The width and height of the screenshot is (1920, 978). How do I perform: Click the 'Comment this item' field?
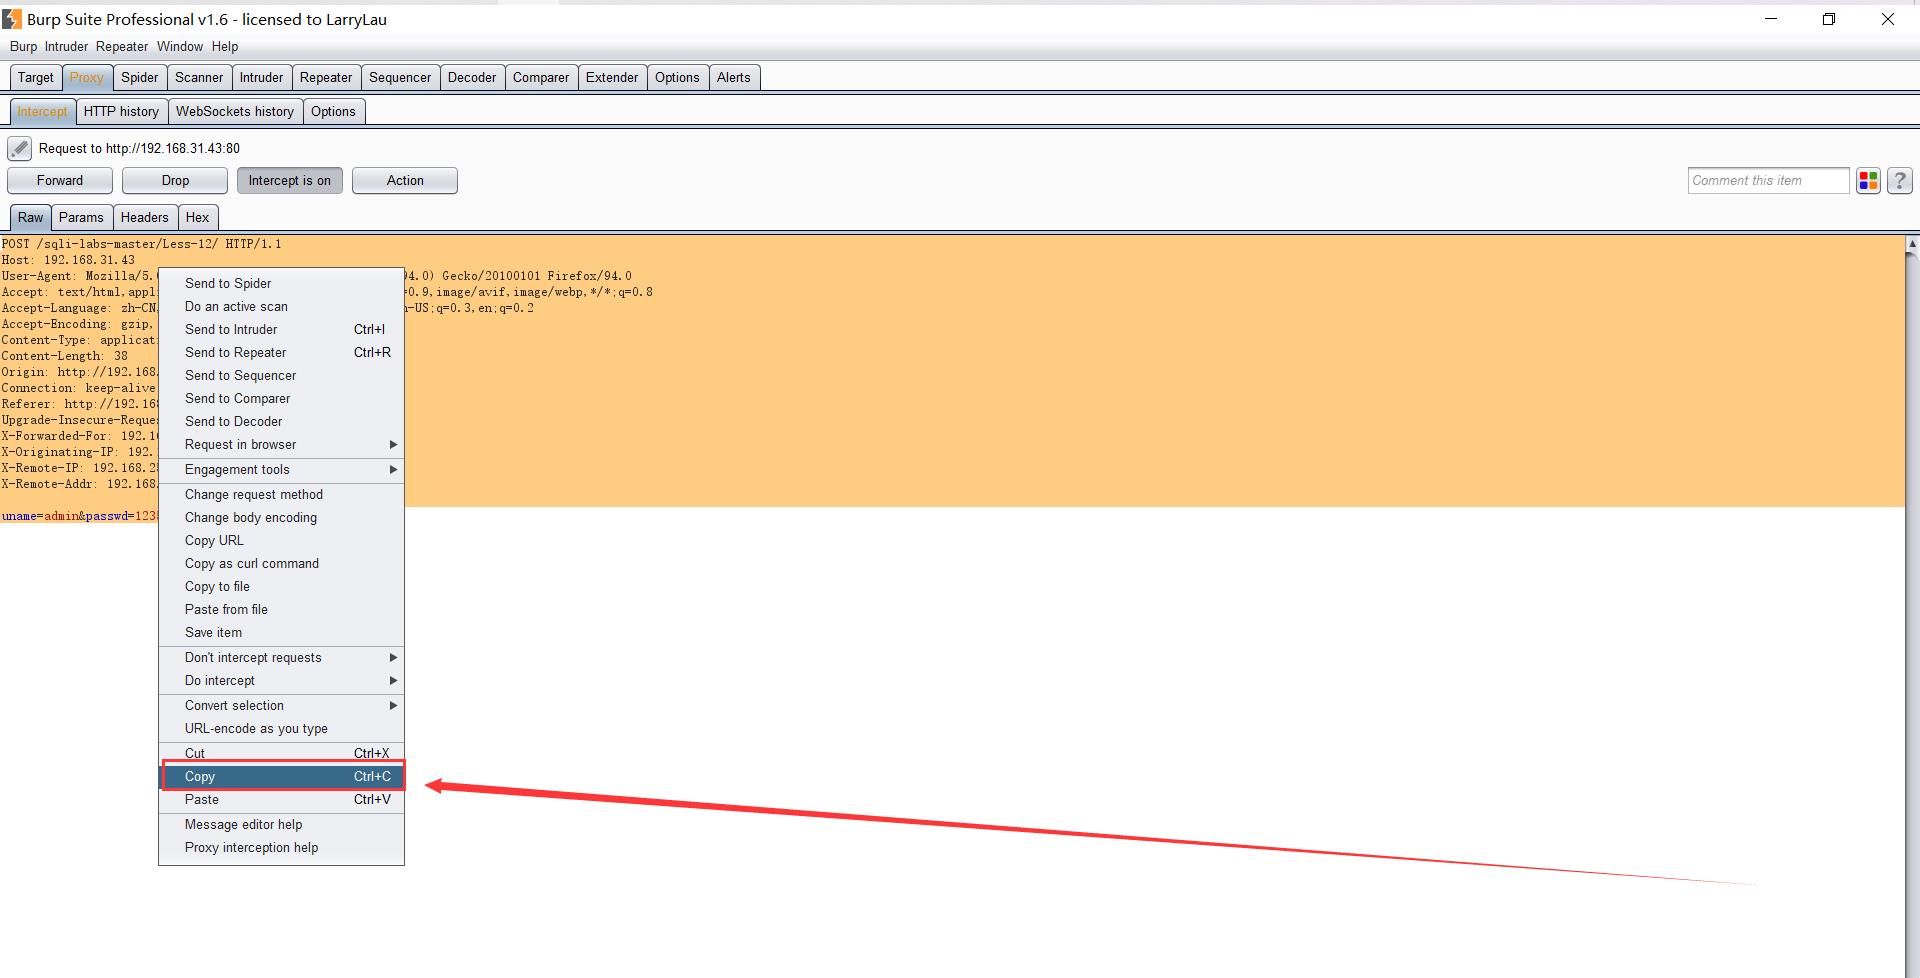click(x=1768, y=181)
